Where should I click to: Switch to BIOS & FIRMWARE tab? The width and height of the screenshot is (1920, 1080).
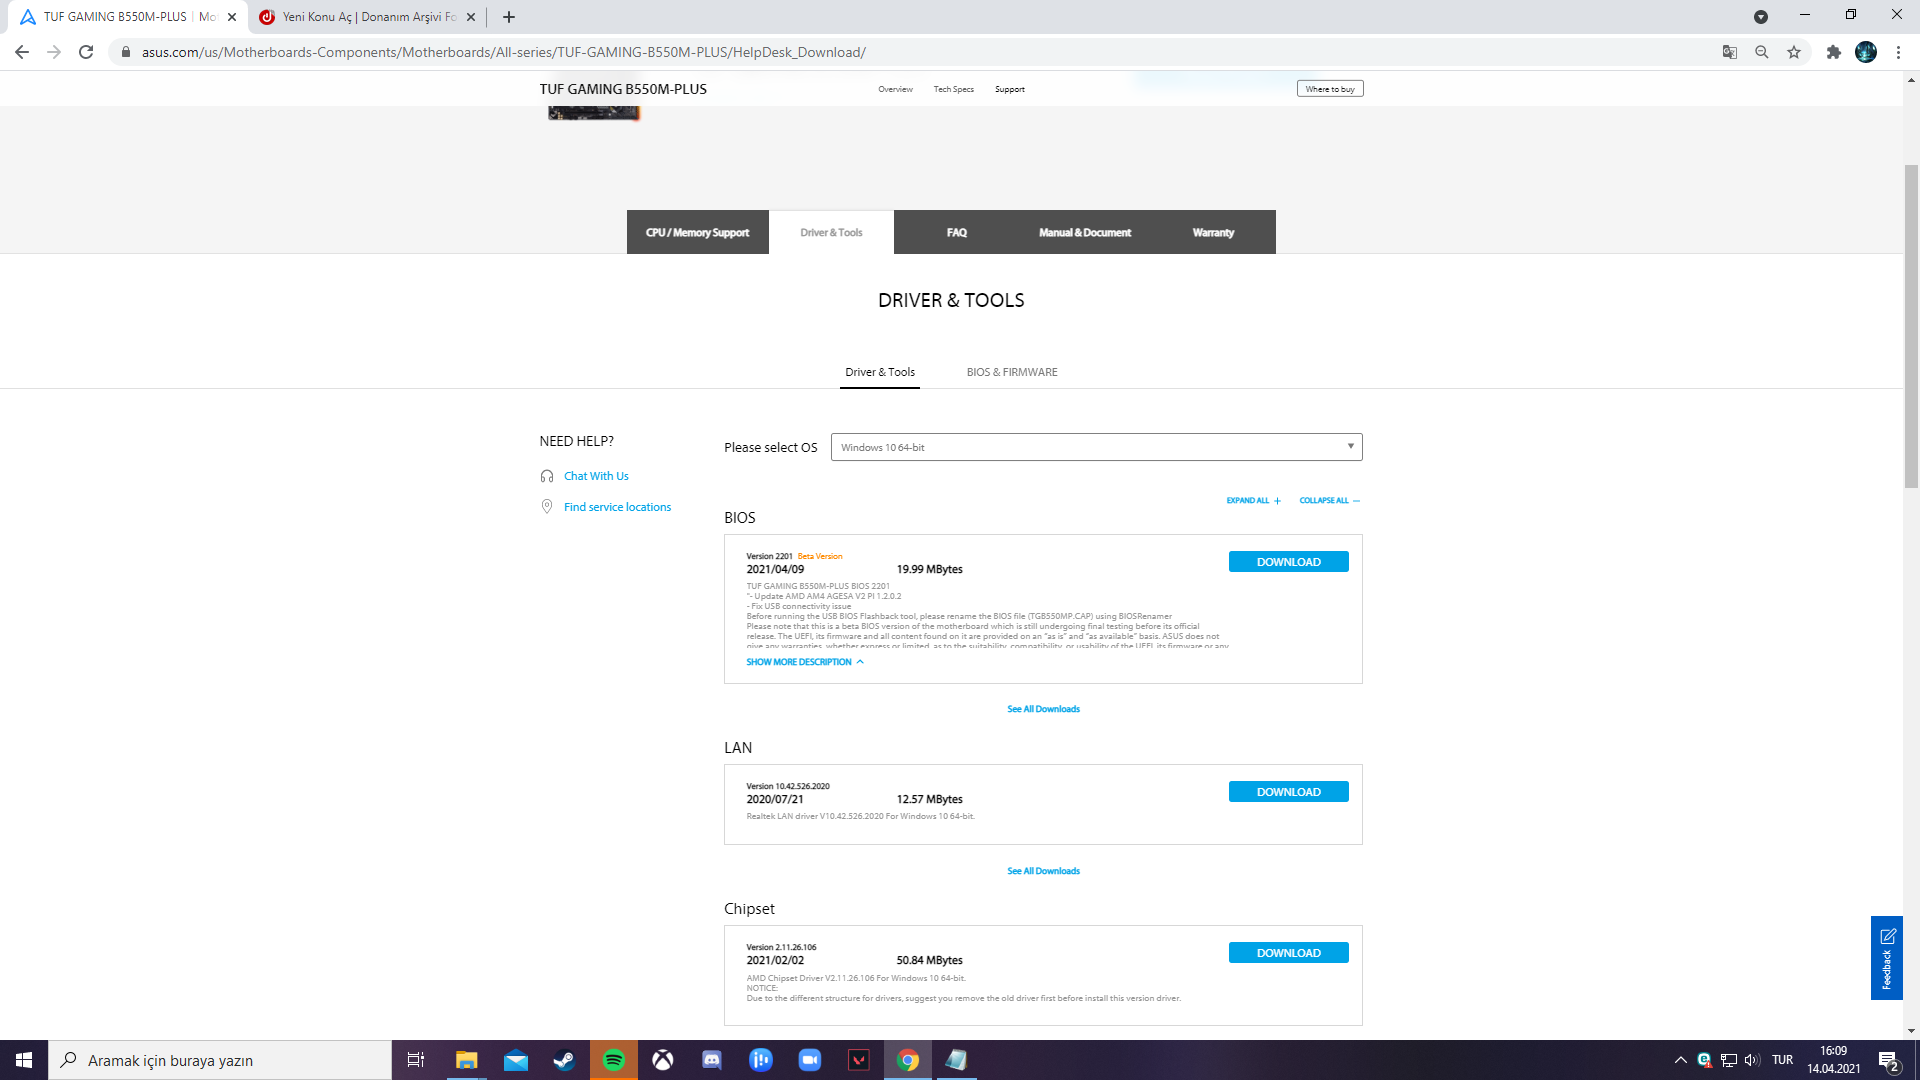tap(1011, 372)
